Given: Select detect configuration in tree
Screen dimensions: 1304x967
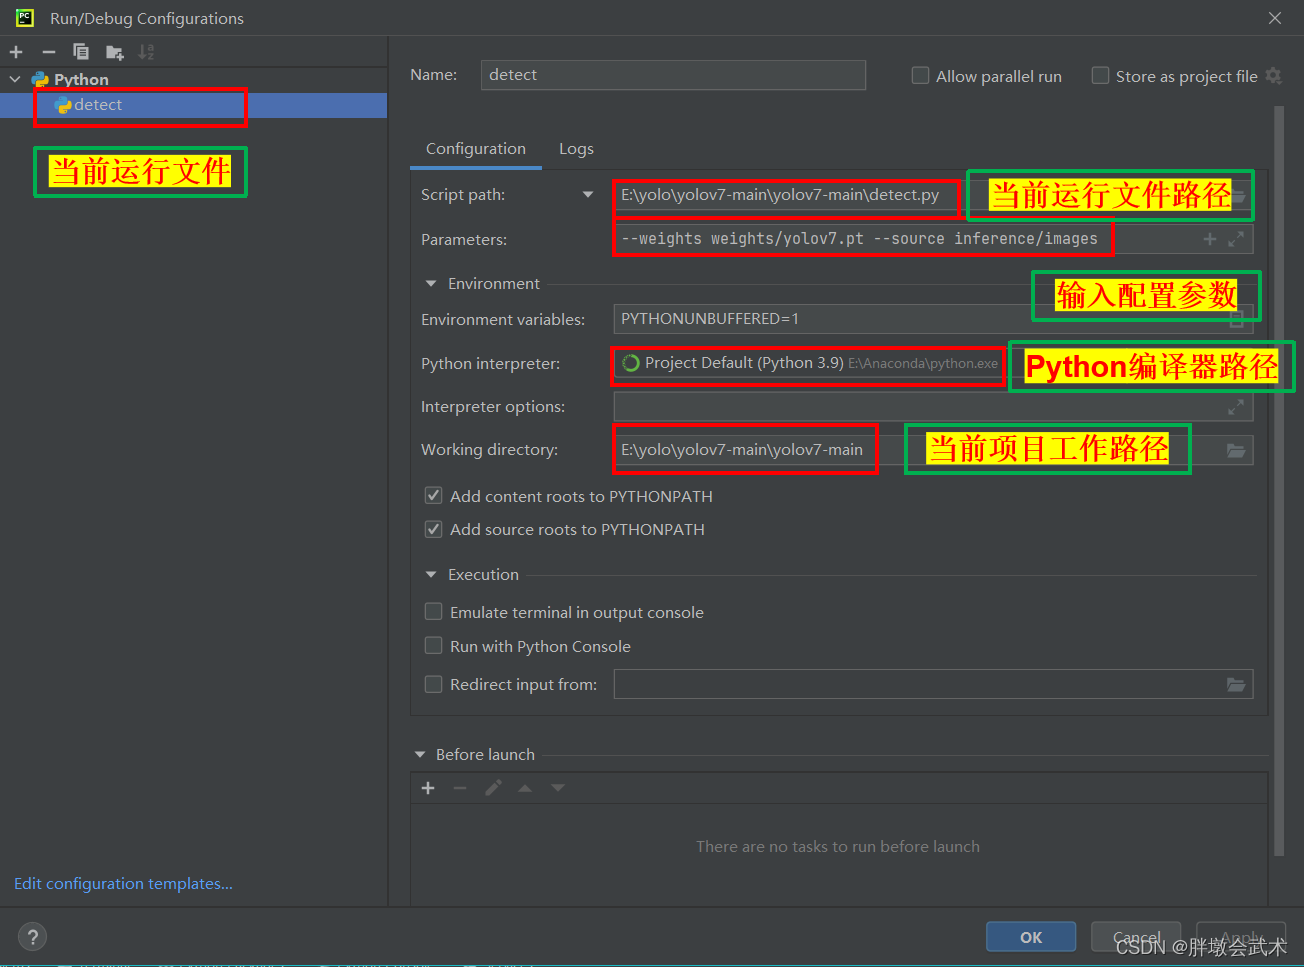Looking at the screenshot, I should click(x=193, y=105).
